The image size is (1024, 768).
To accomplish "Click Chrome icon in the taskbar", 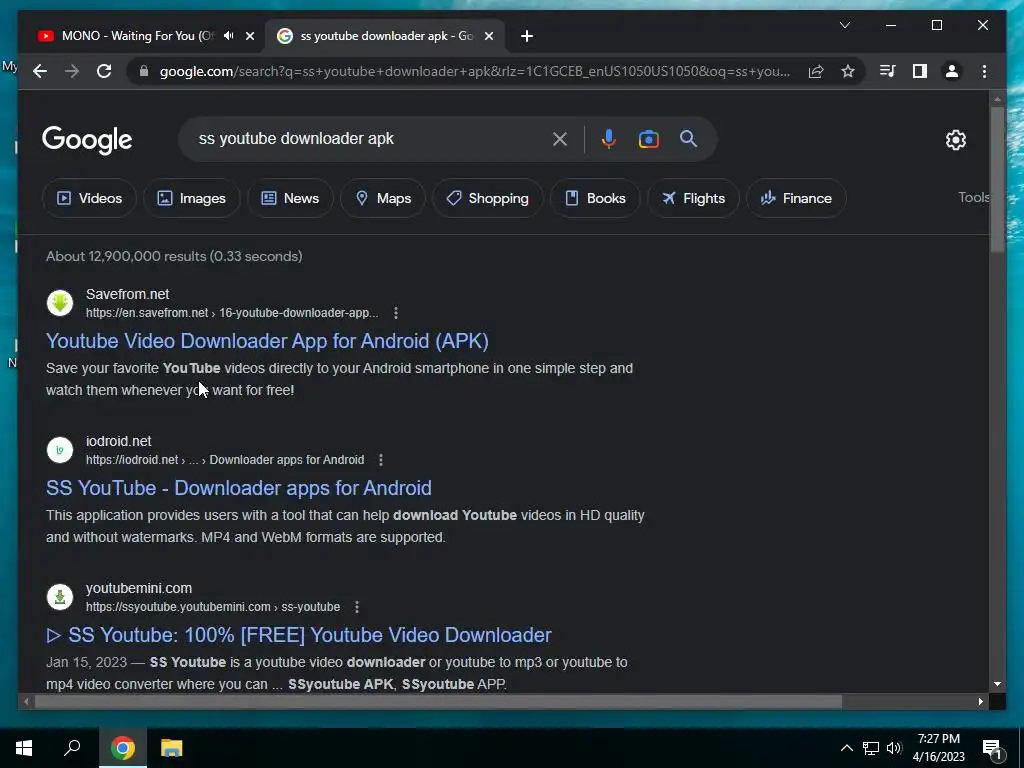I will (x=123, y=748).
